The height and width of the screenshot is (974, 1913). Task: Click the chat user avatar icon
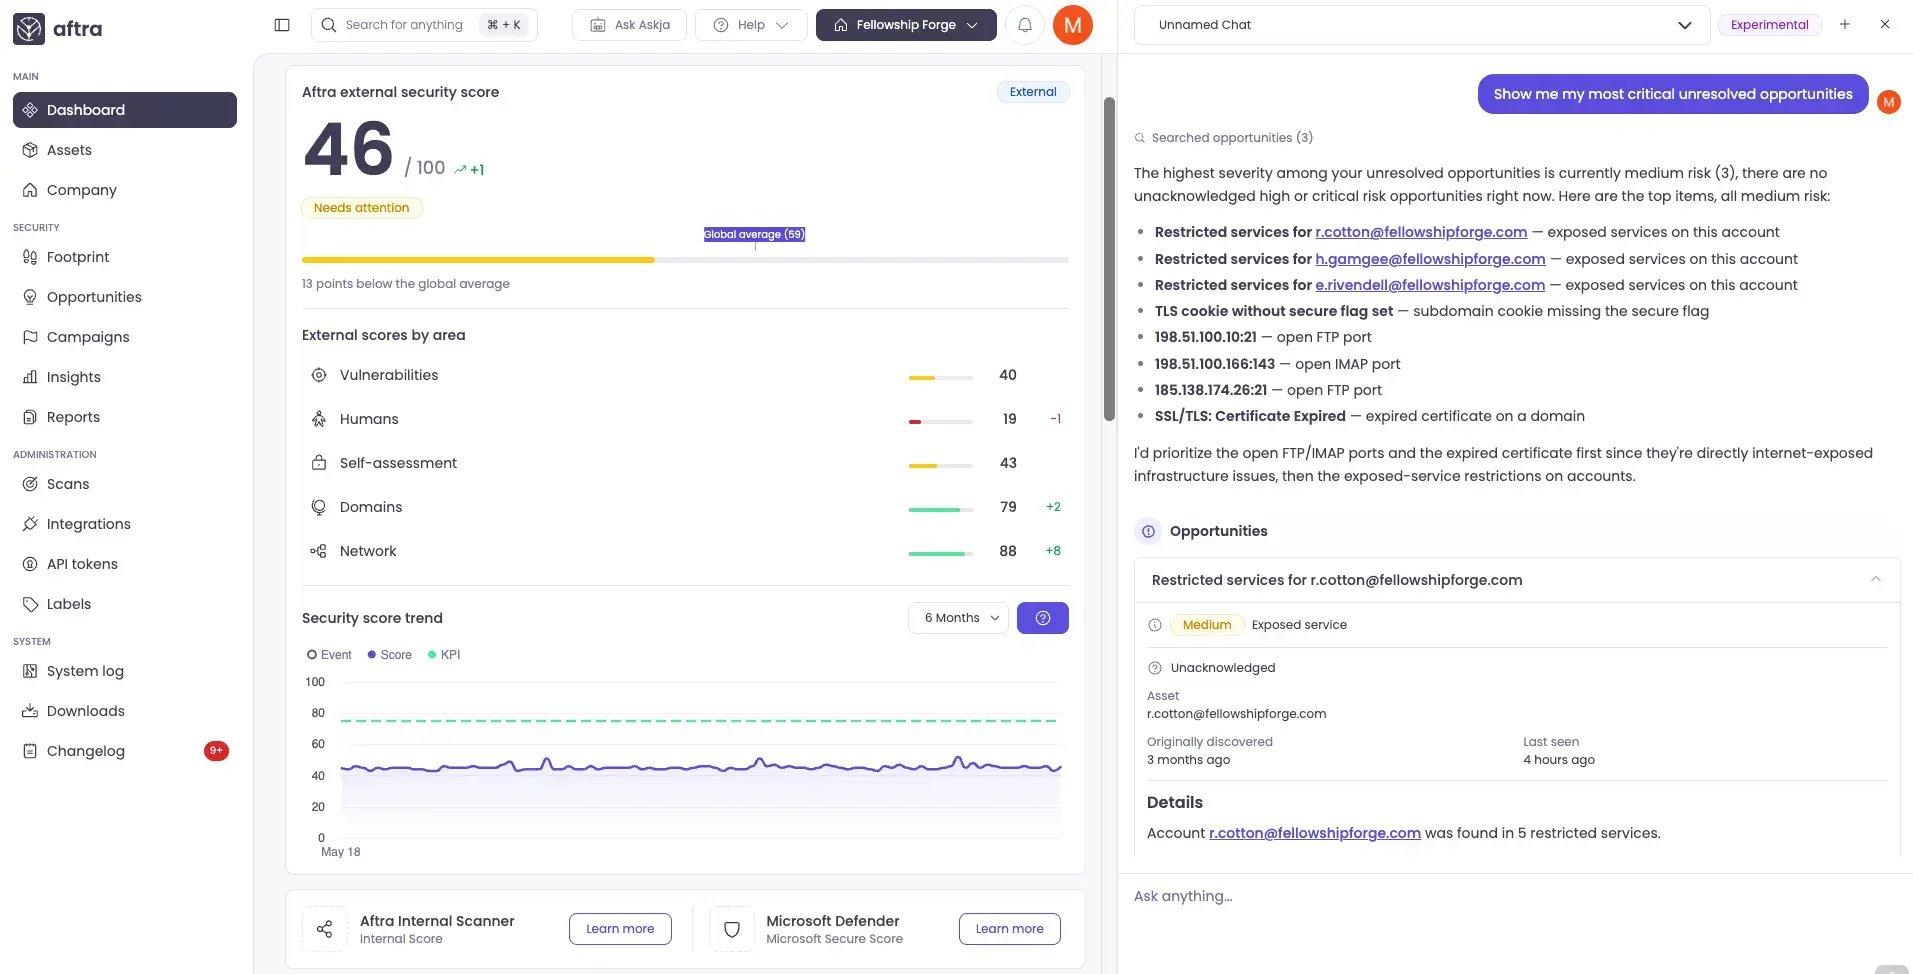(1889, 102)
